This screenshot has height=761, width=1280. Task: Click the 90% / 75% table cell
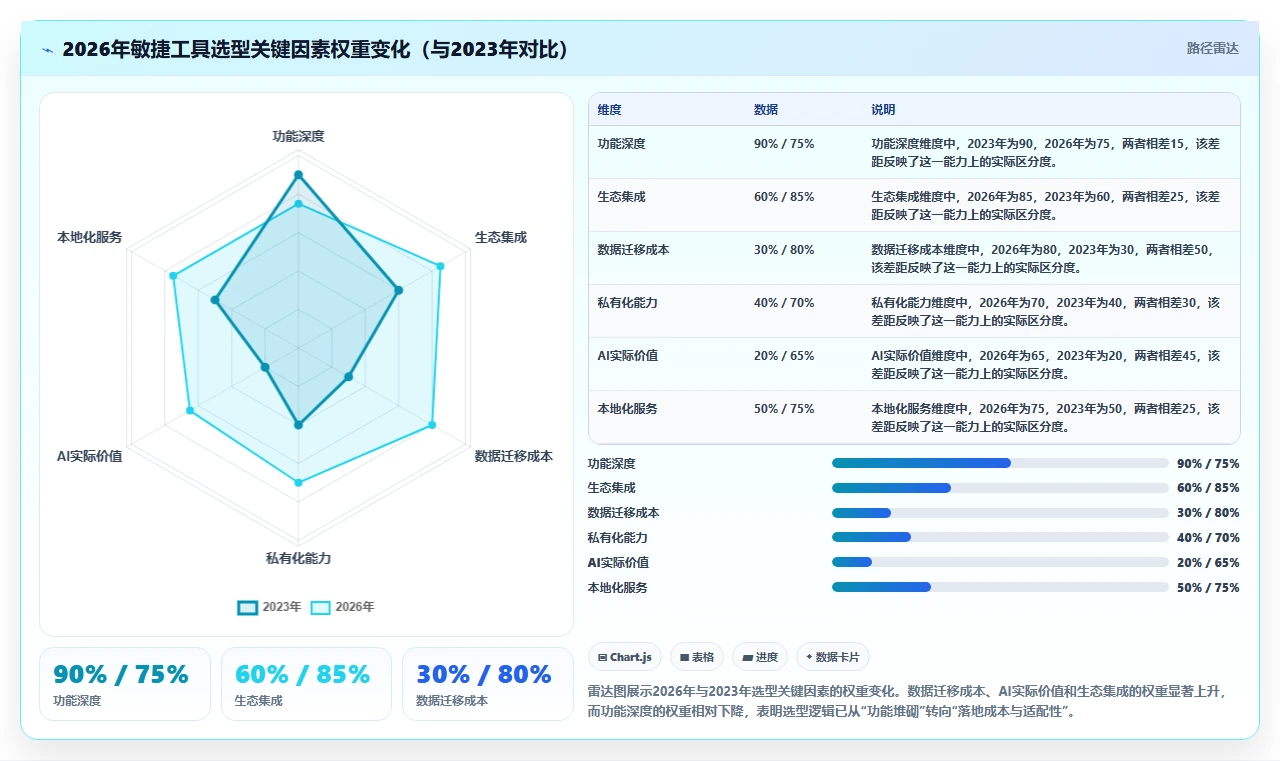[784, 144]
